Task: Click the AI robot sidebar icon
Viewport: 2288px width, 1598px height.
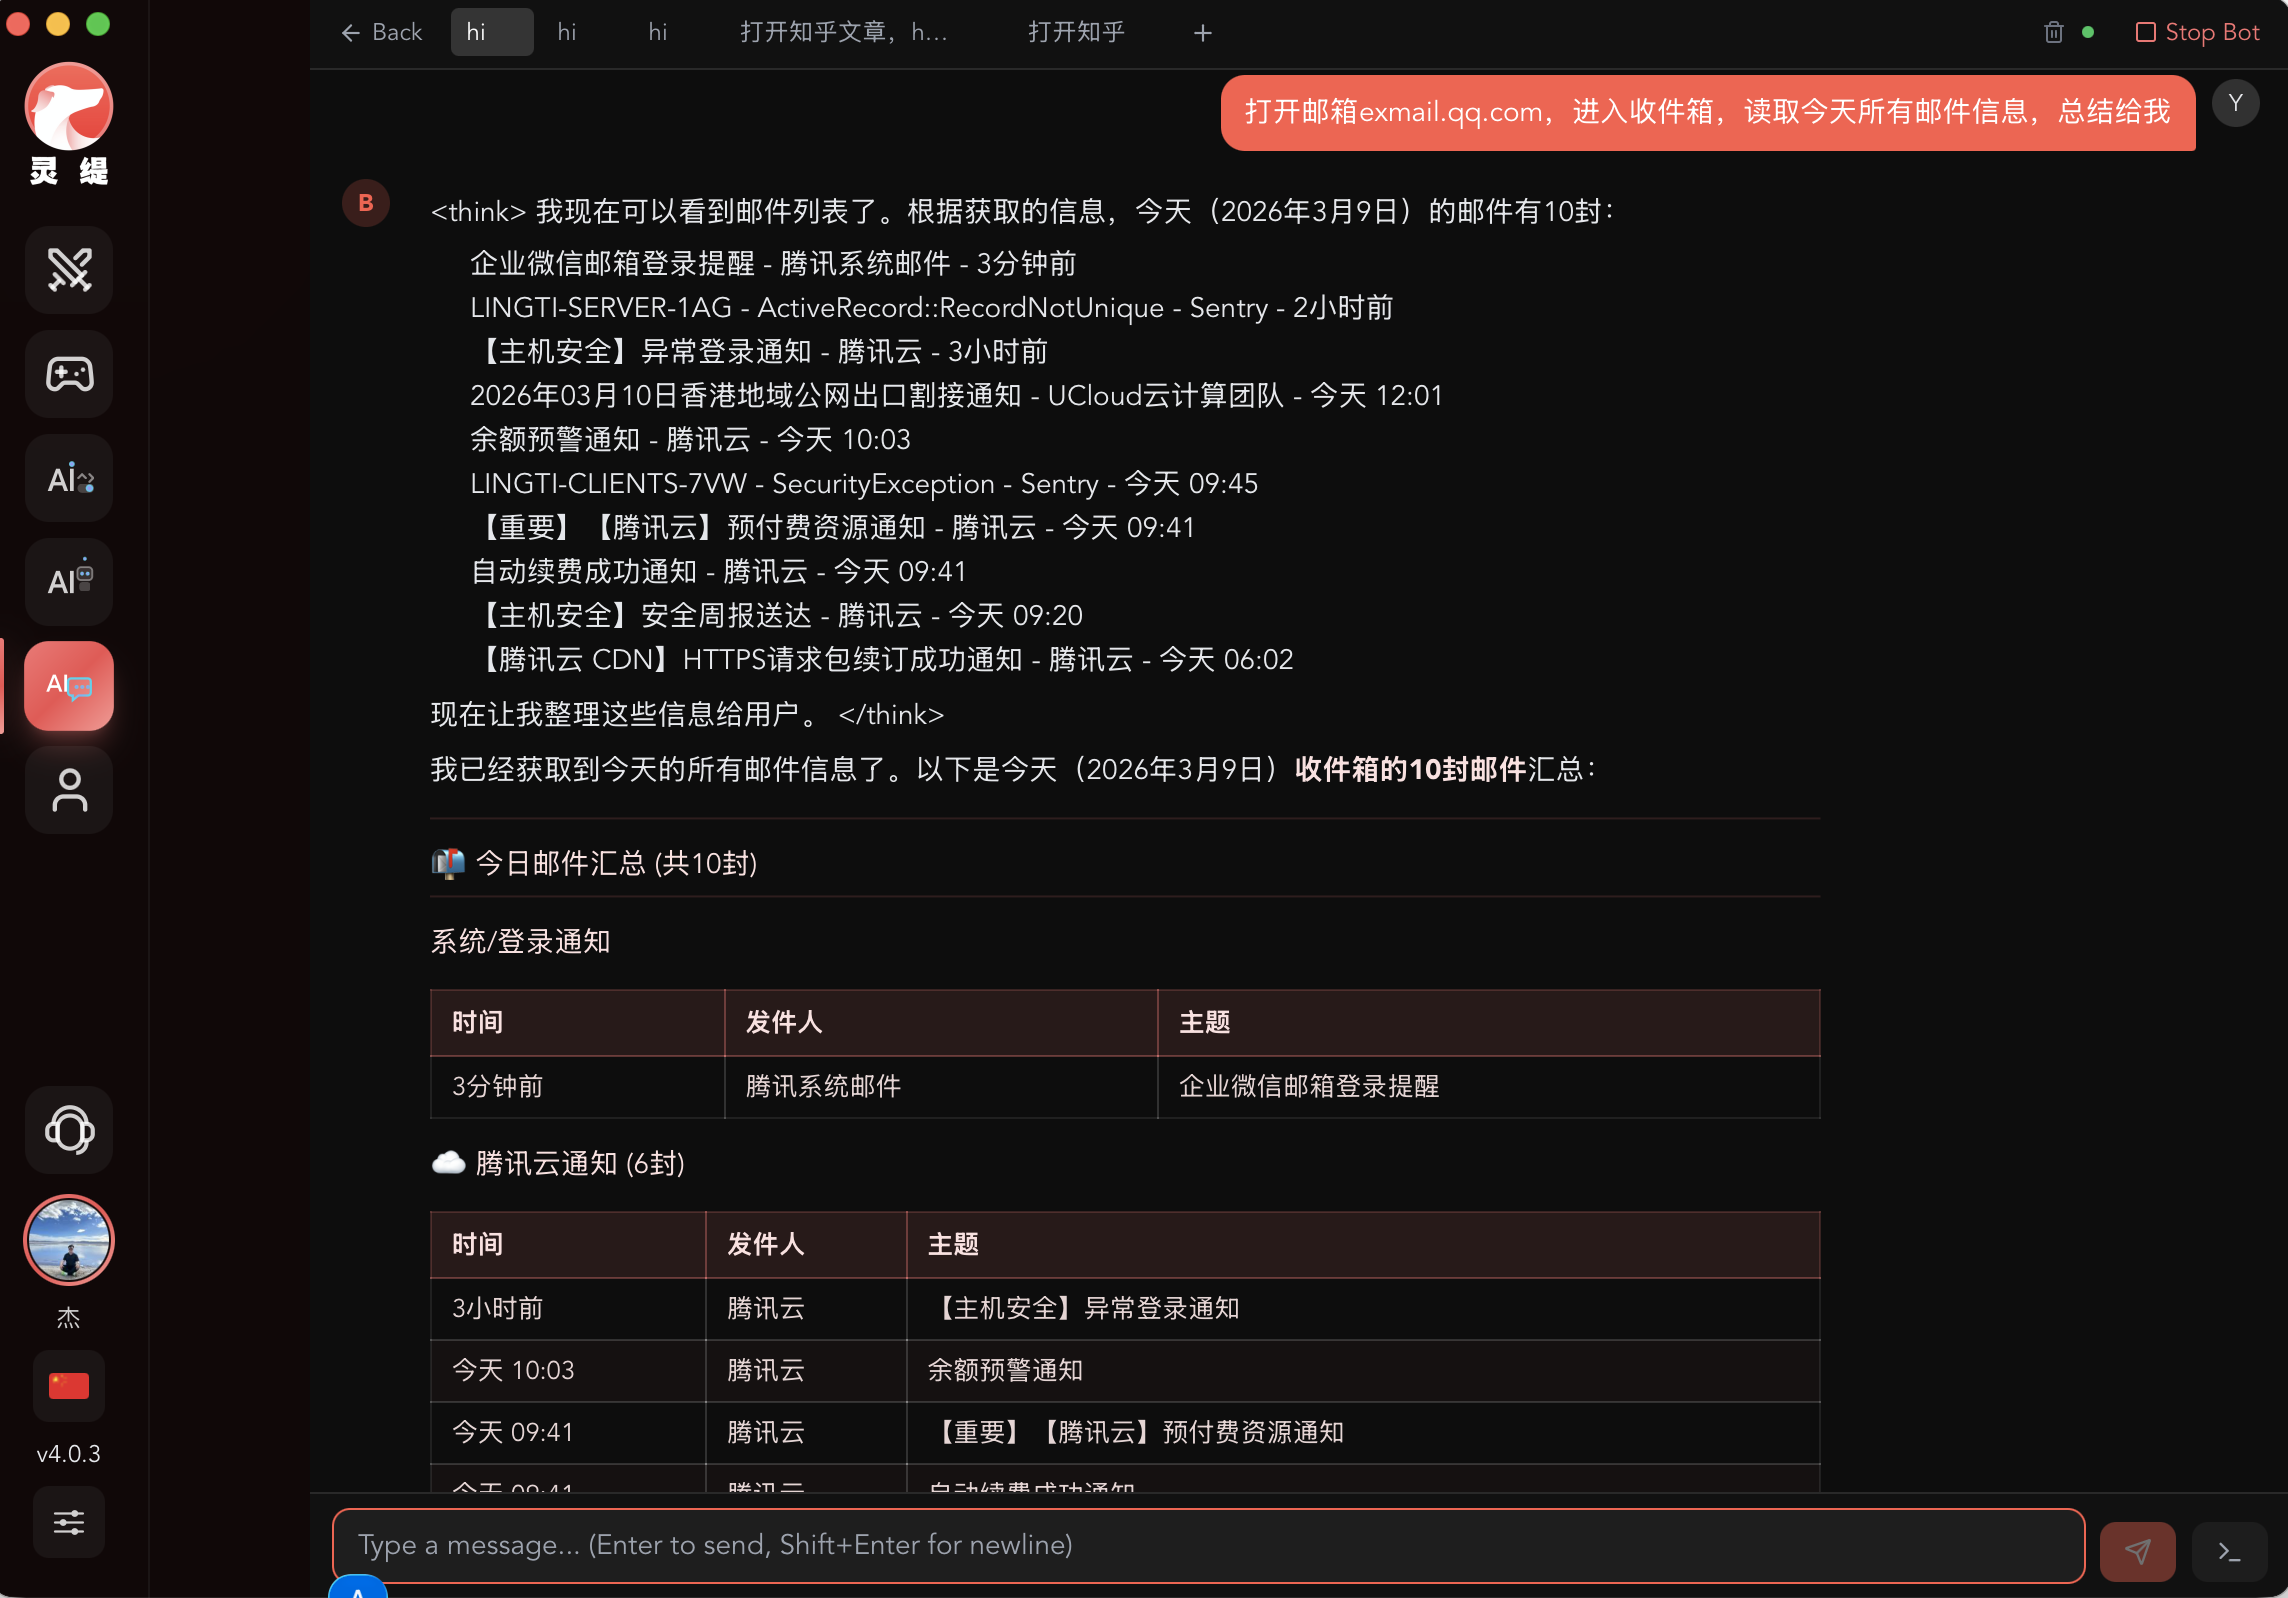Action: tap(69, 582)
